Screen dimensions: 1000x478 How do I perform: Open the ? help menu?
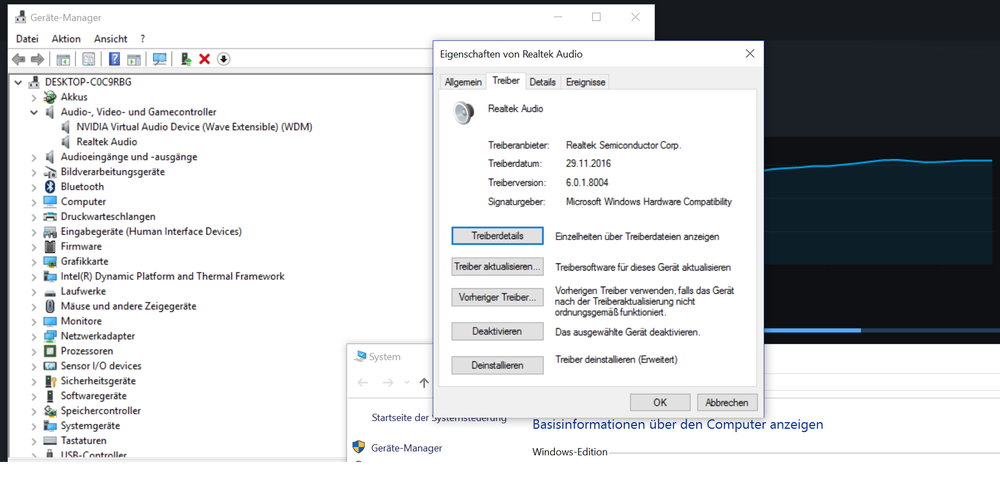click(x=143, y=39)
